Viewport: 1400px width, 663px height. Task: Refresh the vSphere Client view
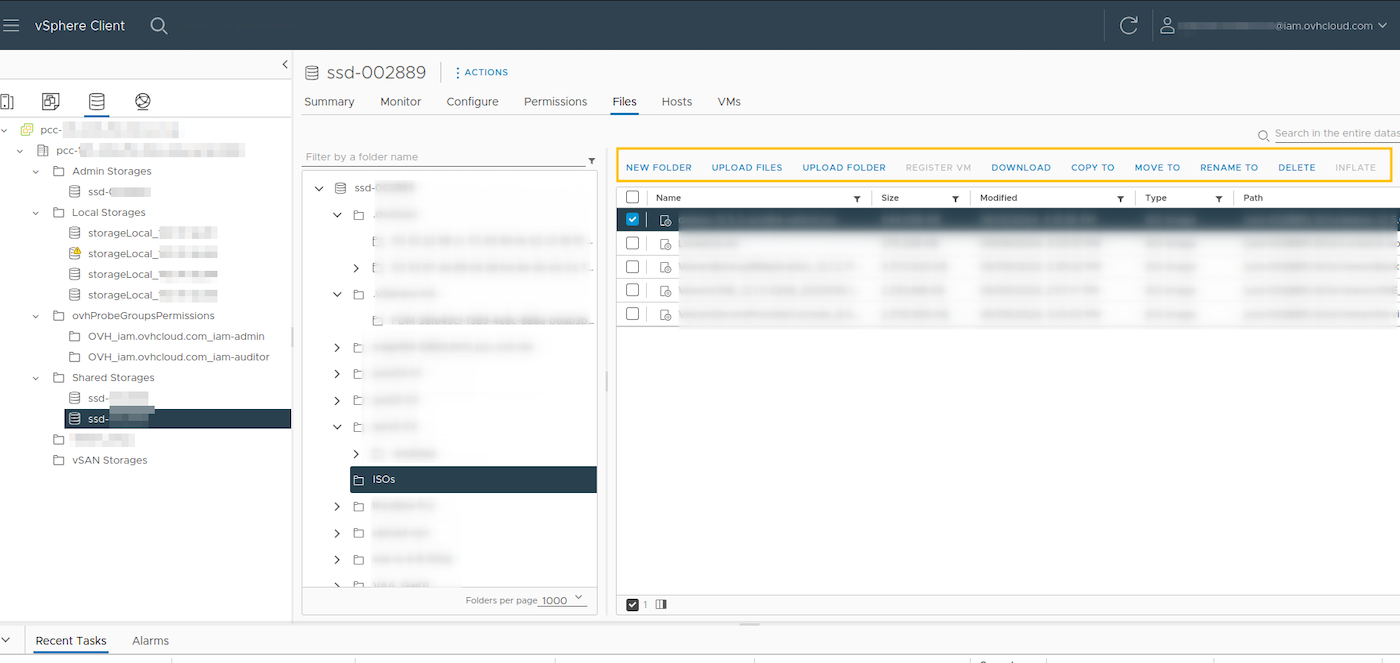point(1128,25)
